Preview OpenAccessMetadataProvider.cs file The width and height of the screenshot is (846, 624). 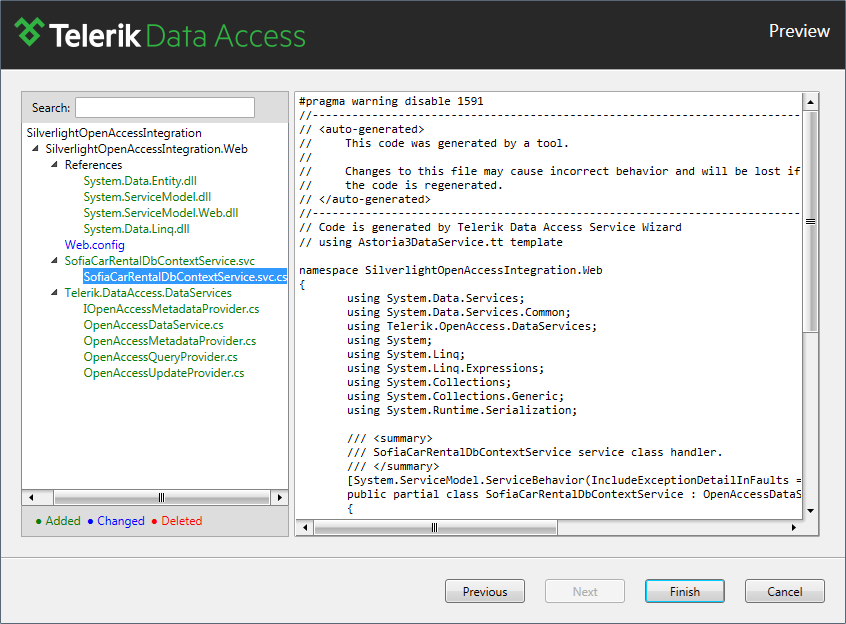(x=169, y=341)
